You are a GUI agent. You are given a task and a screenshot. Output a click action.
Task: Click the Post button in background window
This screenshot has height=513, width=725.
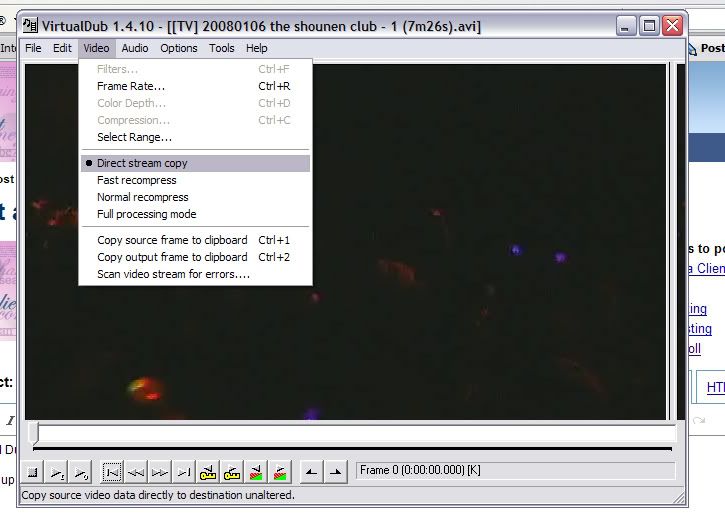coord(707,48)
